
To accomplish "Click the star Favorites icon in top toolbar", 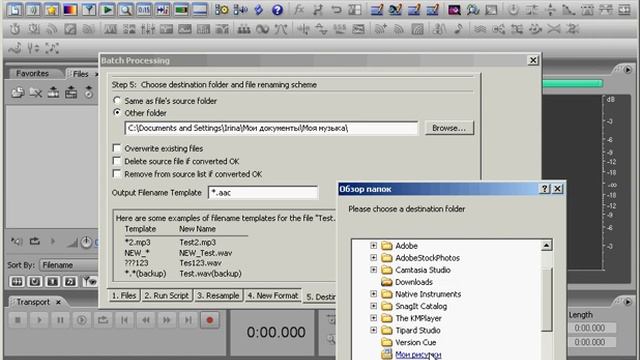I will point(51,9).
